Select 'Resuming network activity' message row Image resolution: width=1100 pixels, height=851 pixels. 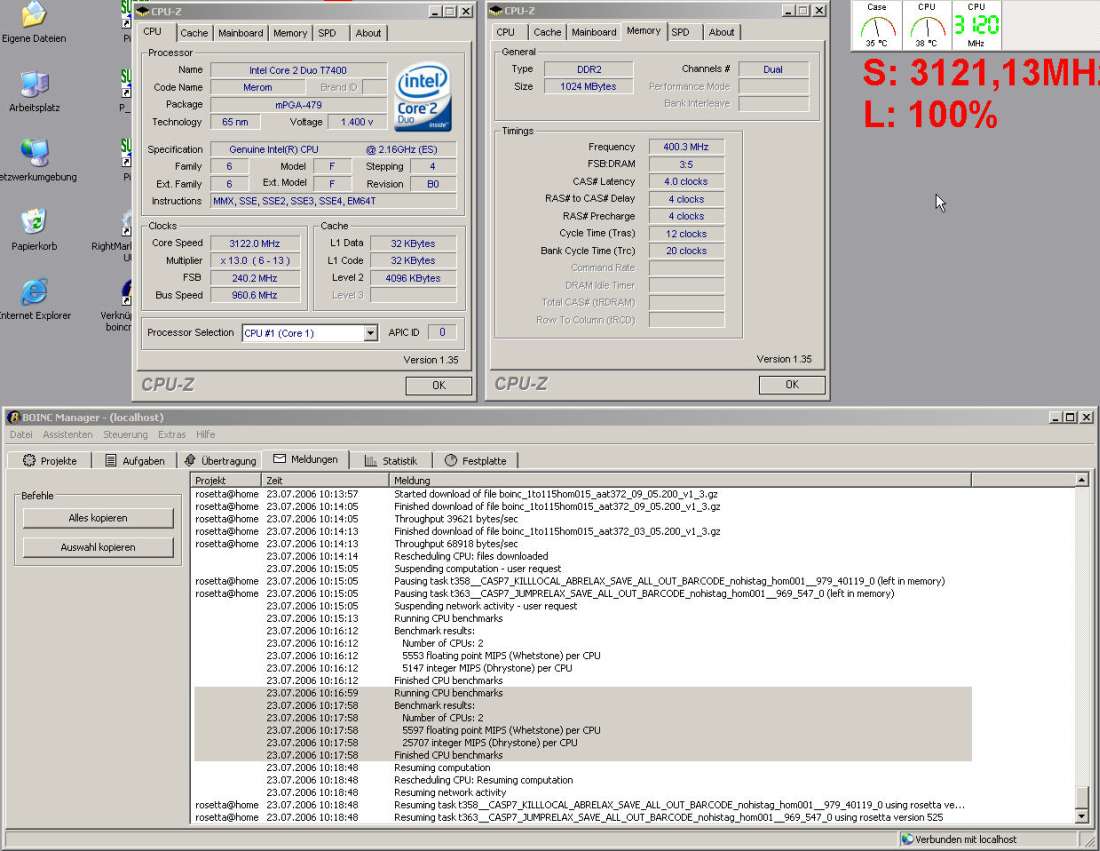pyautogui.click(x=582, y=792)
